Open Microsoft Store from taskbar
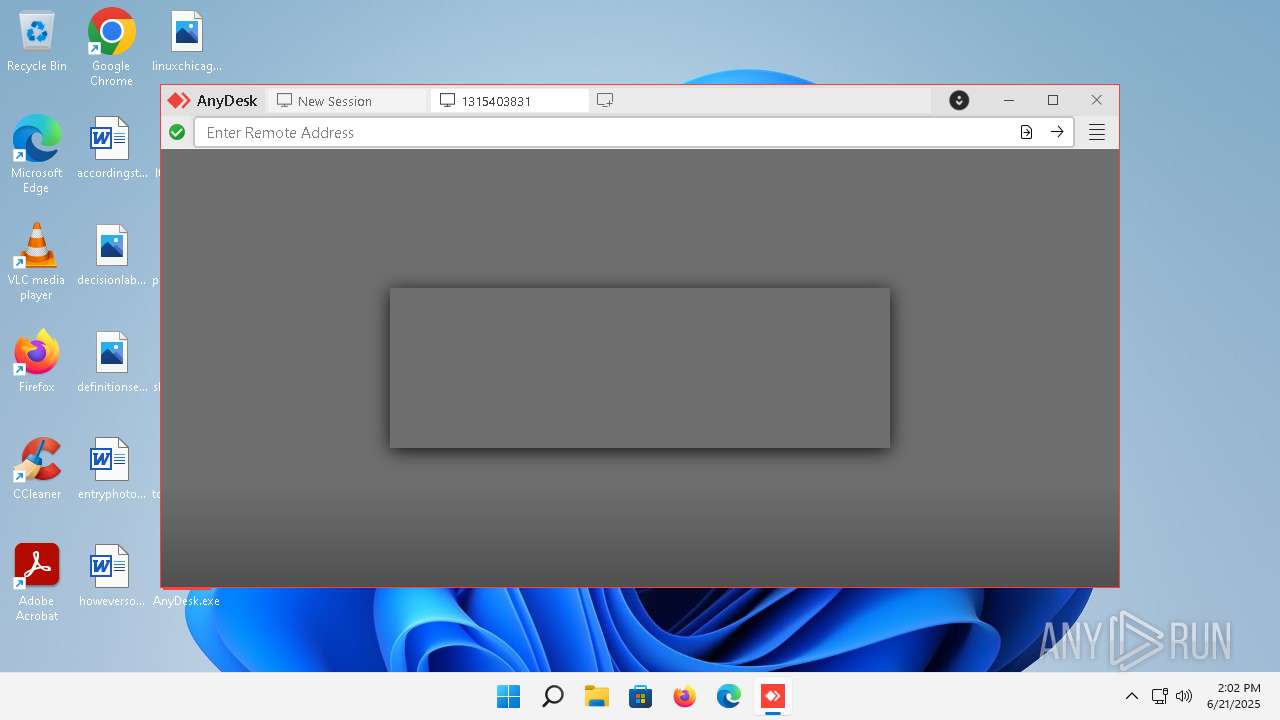Image resolution: width=1280 pixels, height=720 pixels. [641, 696]
